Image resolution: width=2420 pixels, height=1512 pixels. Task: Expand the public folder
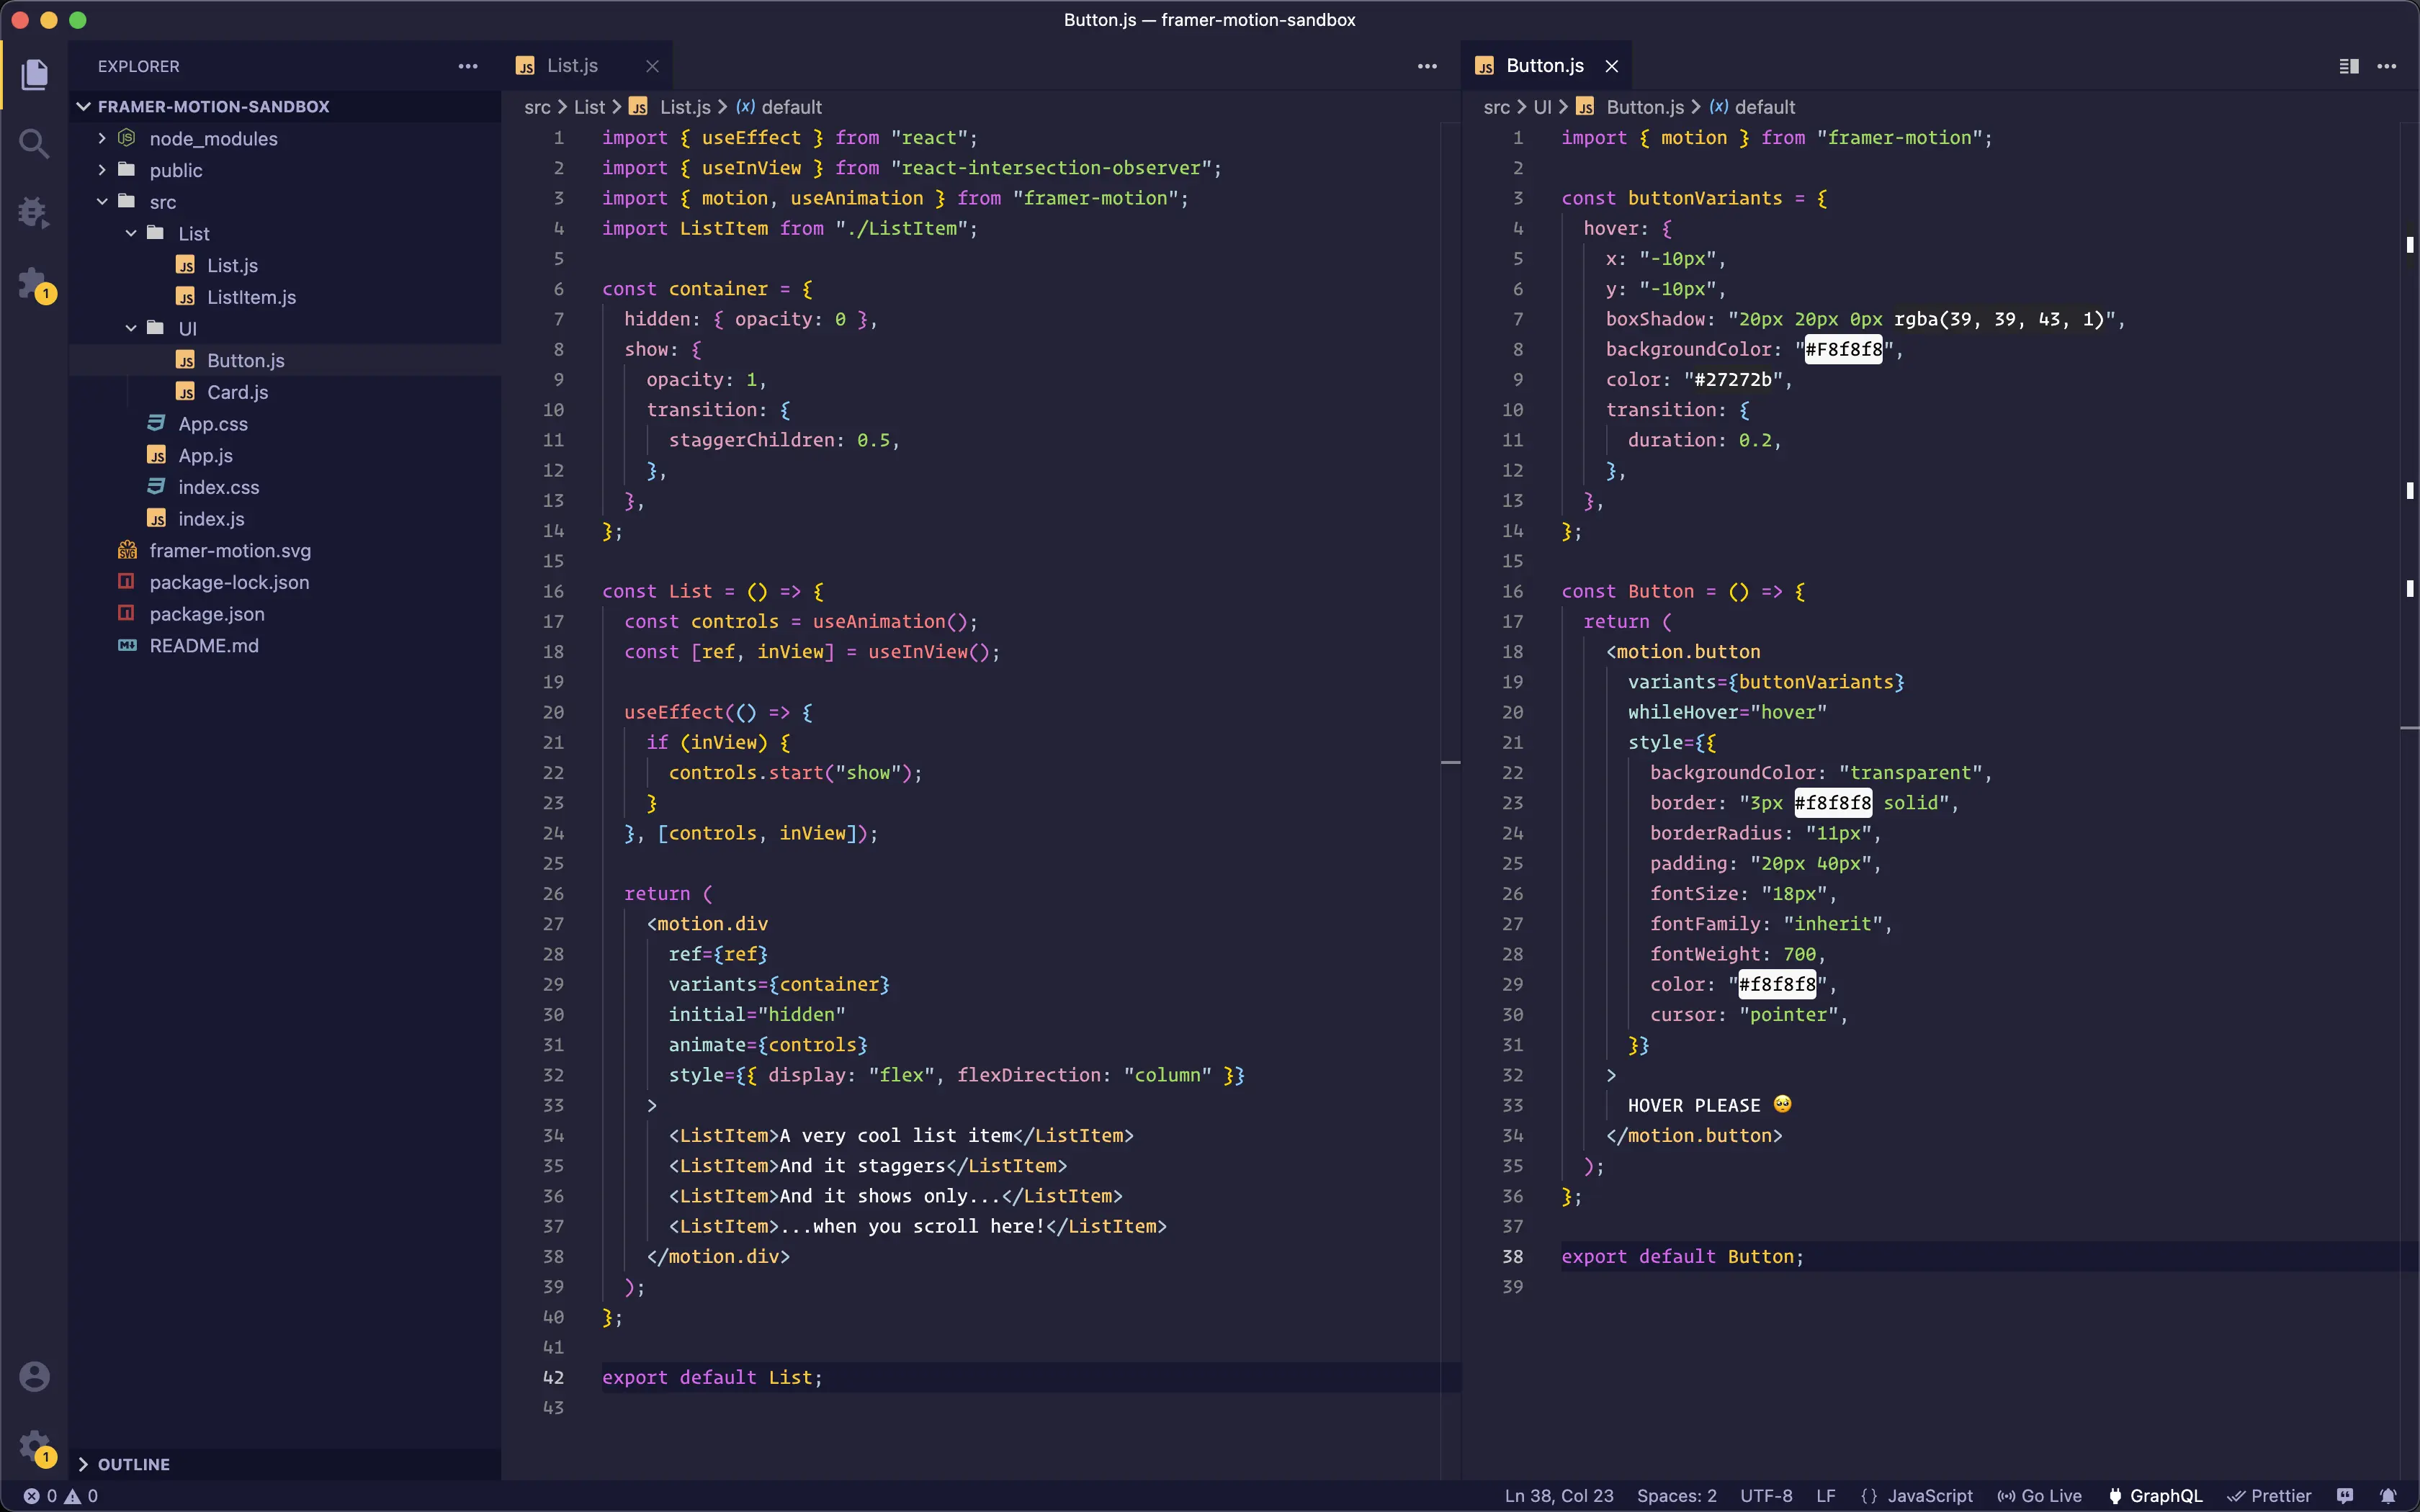pyautogui.click(x=285, y=171)
